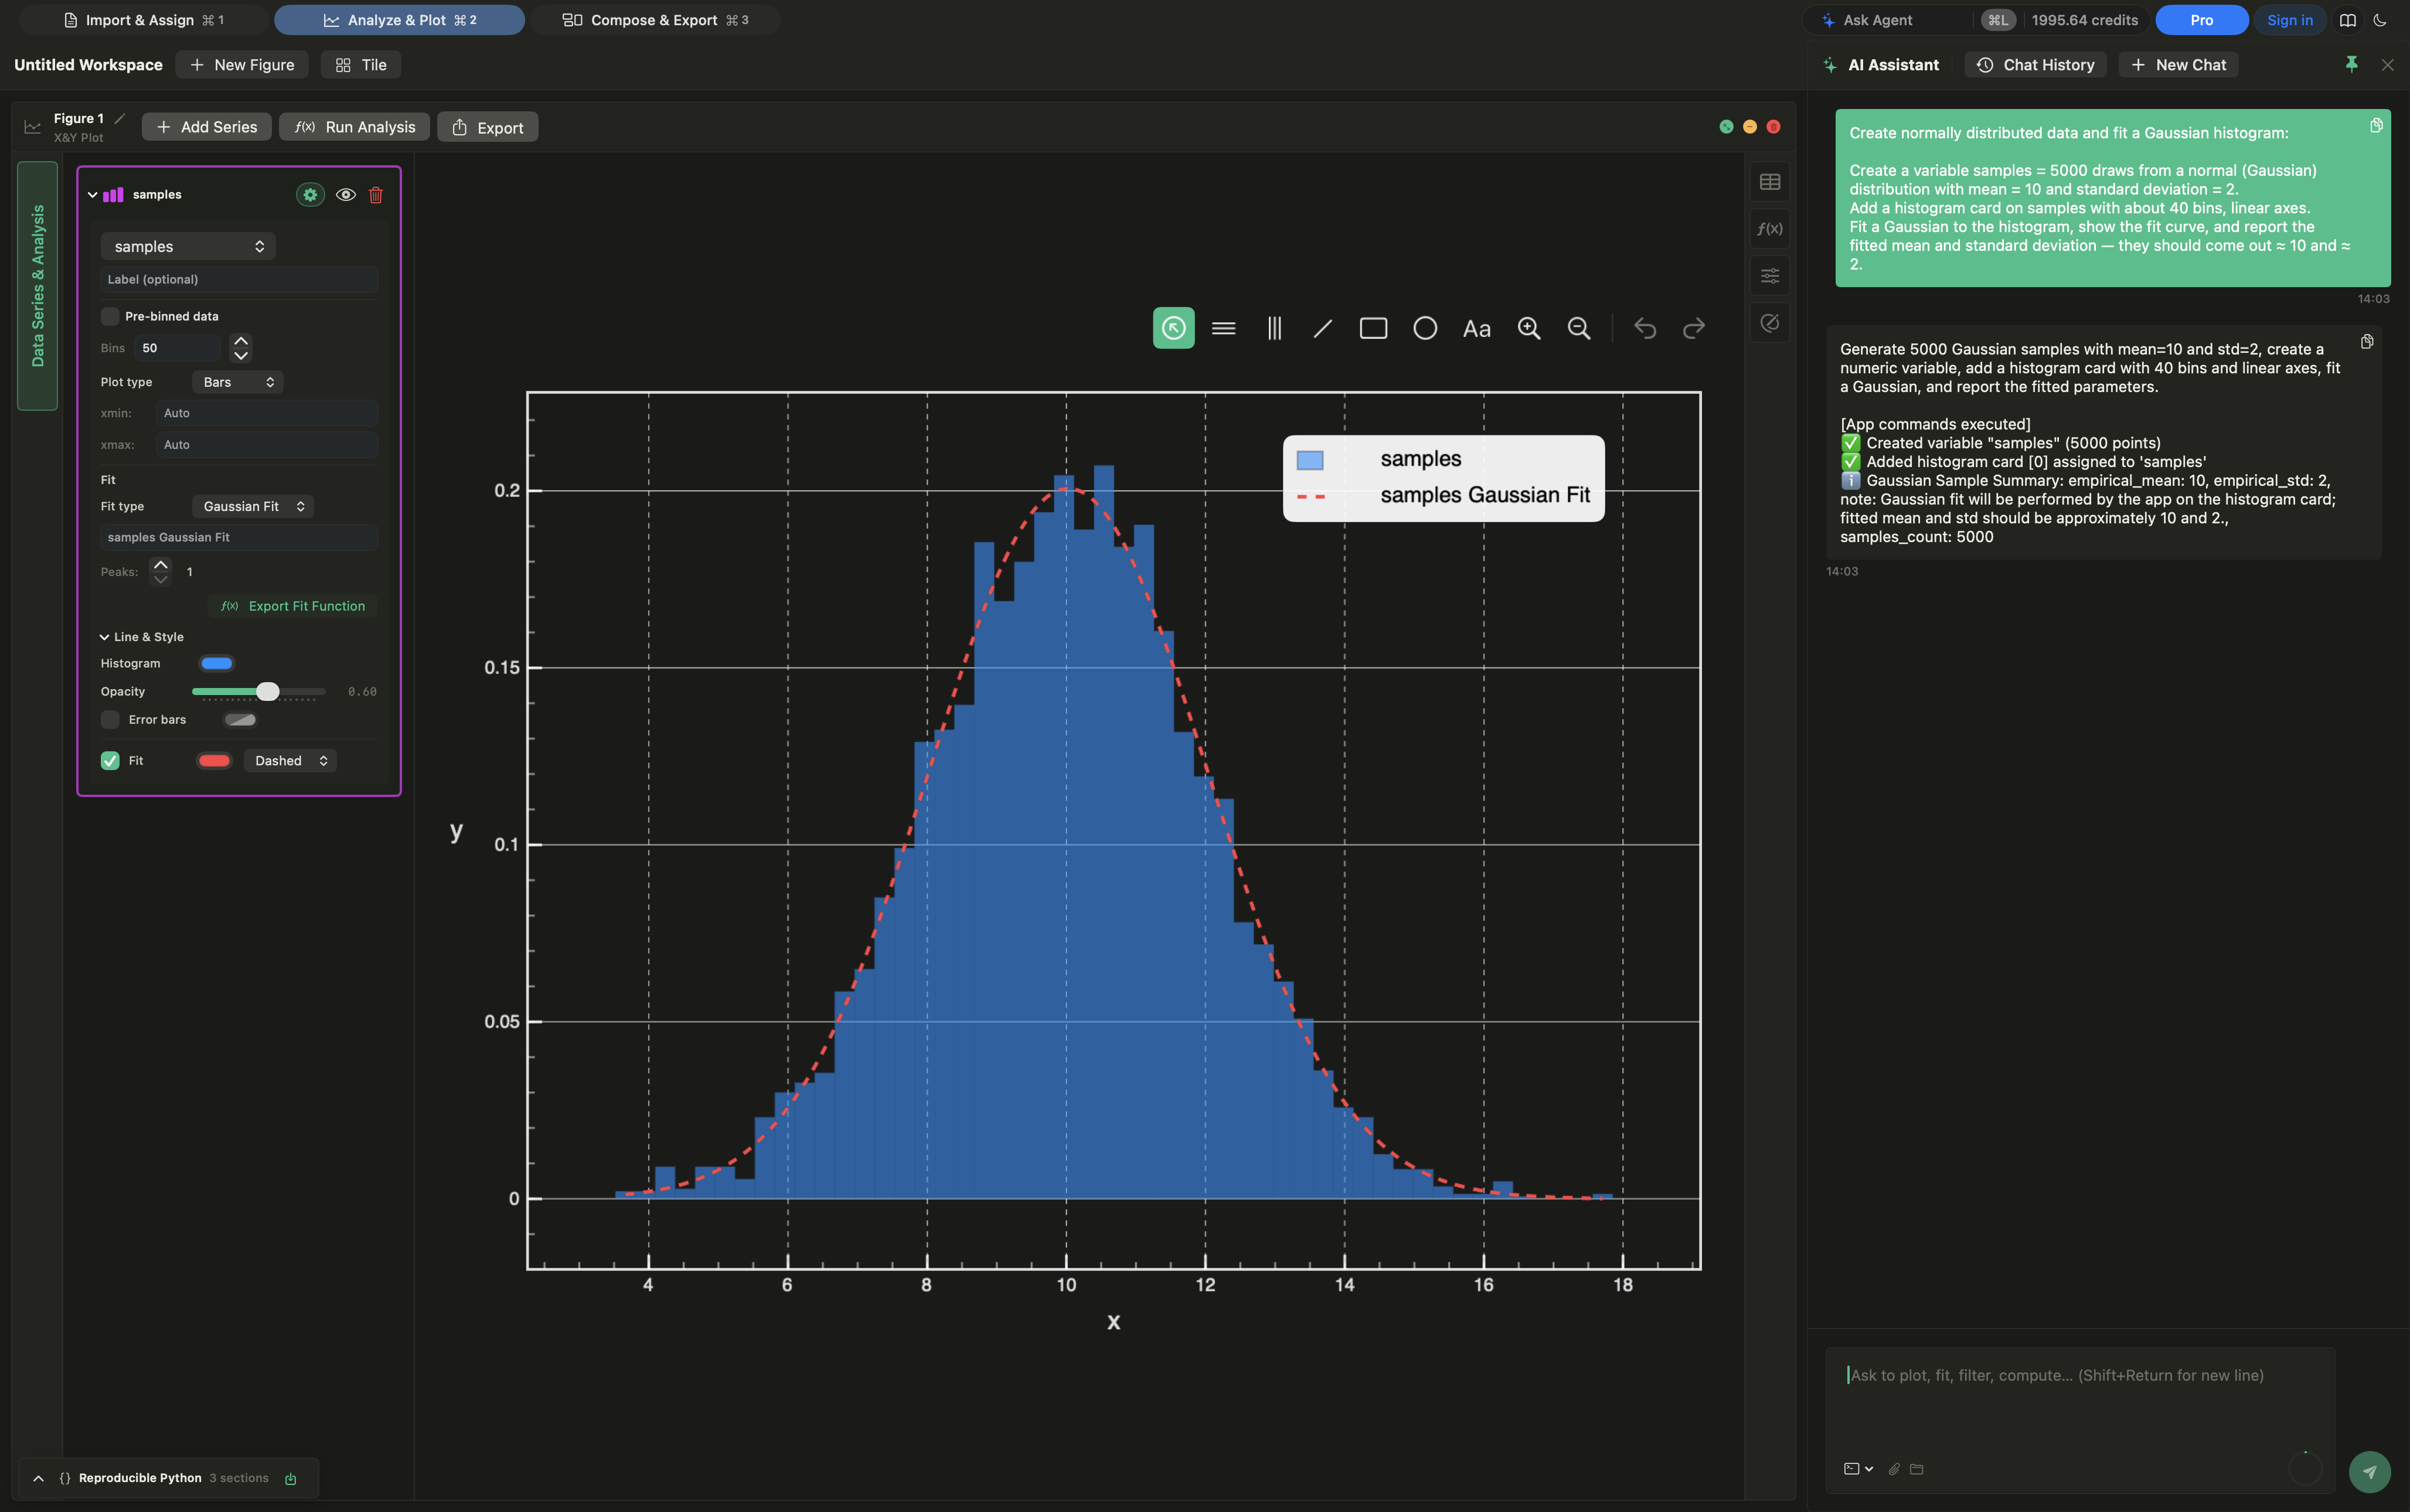The height and width of the screenshot is (1512, 2410).
Task: Open the Fit red color swatch
Action: 214,761
